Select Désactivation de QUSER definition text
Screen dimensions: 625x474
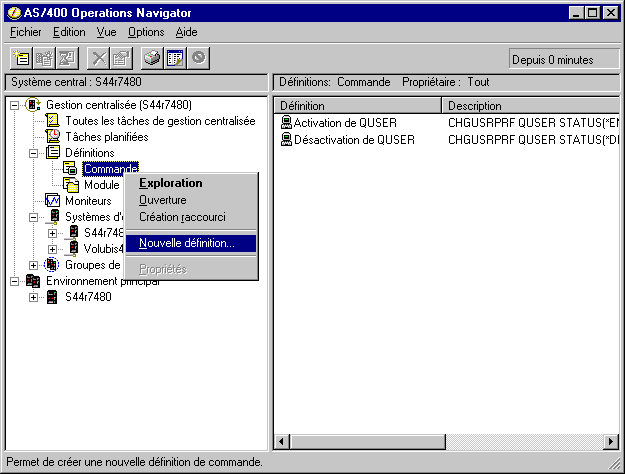point(354,140)
